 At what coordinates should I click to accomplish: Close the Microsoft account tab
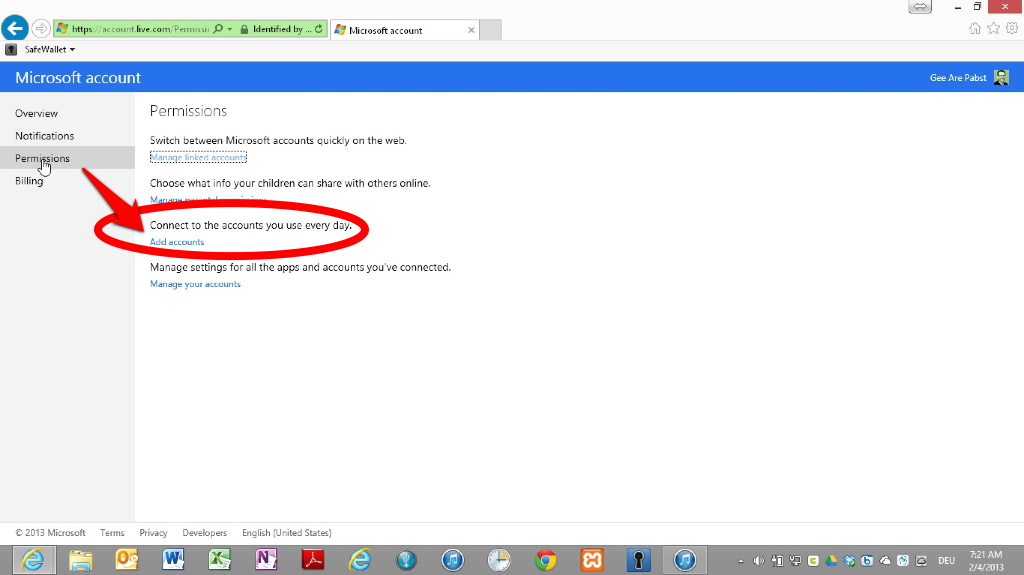coord(472,30)
